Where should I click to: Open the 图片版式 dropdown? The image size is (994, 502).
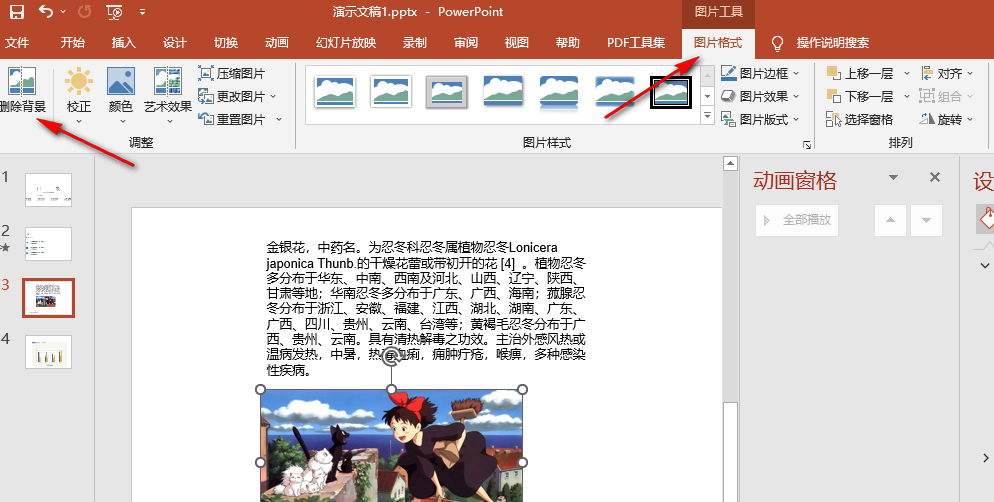point(760,119)
